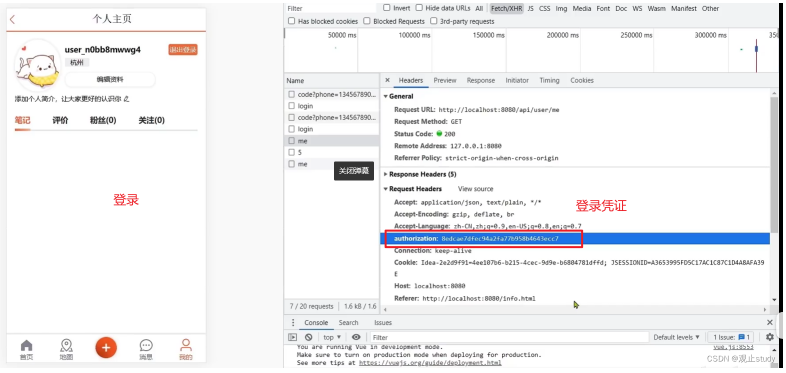The image size is (786, 373).
Task: Toggle the Hide data URLs checkbox
Action: pyautogui.click(x=419, y=8)
